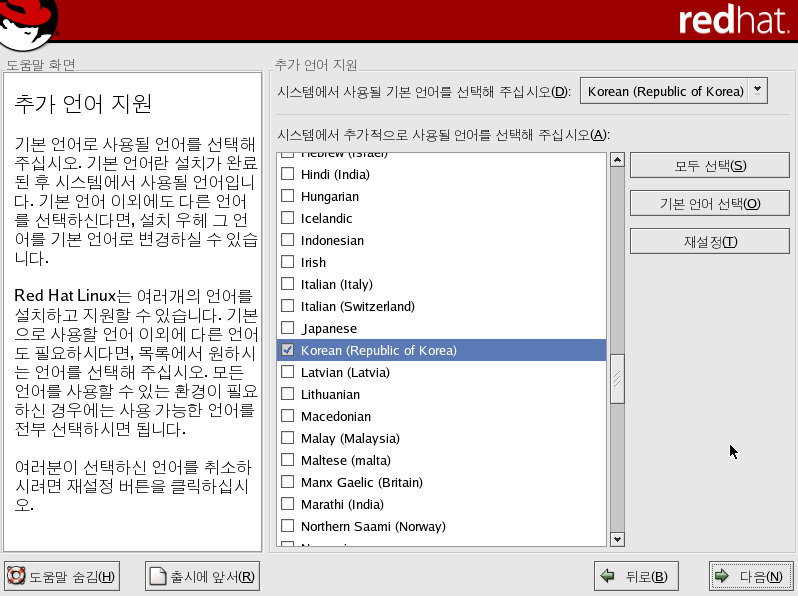Proceed with 다음(N) button label
This screenshot has height=596, width=798.
[x=761, y=576]
